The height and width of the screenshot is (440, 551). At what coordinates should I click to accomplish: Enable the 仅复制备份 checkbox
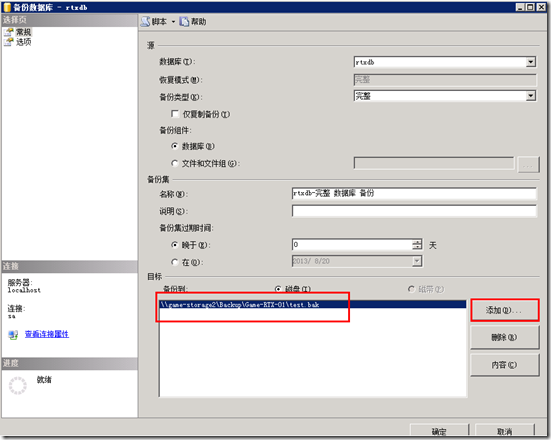pyautogui.click(x=175, y=114)
